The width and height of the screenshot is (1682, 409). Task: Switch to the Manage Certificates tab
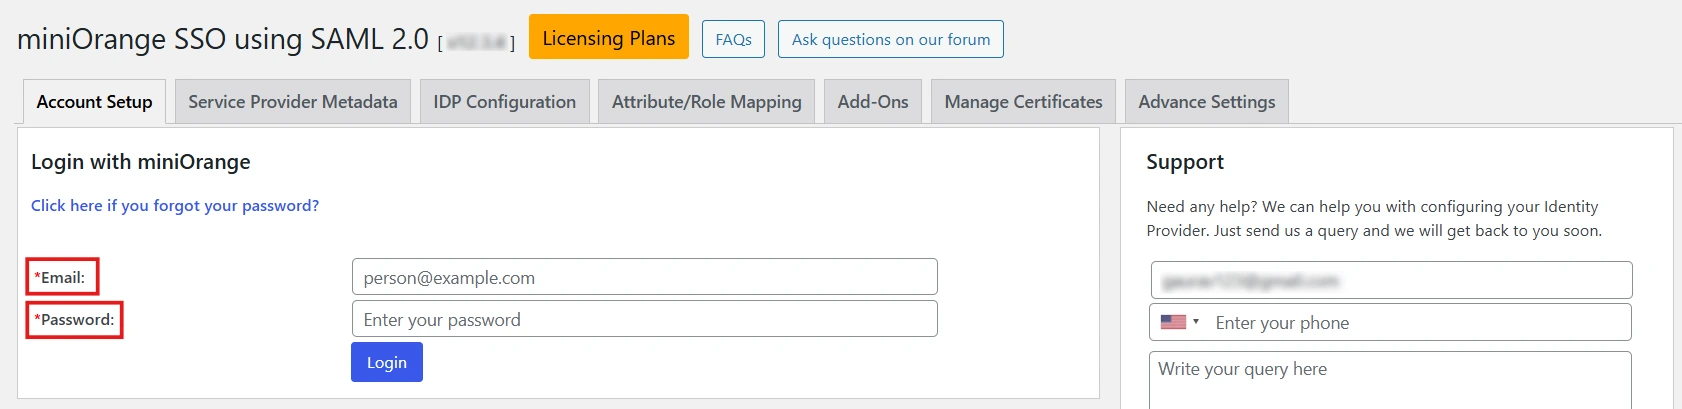(x=1023, y=102)
